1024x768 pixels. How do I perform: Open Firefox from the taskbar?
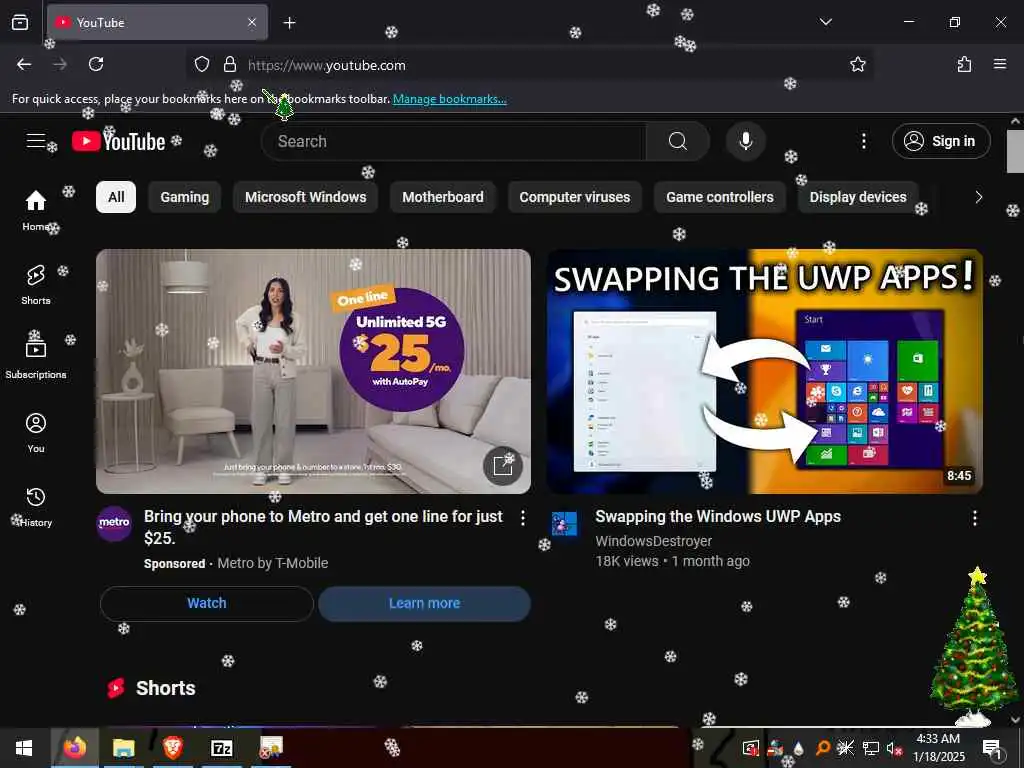[74, 748]
